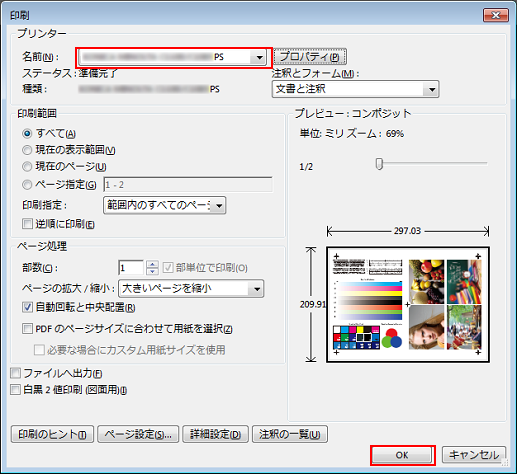This screenshot has height=474, width=517.
Task: Click the print preview thumbnail
Action: [x=408, y=305]
